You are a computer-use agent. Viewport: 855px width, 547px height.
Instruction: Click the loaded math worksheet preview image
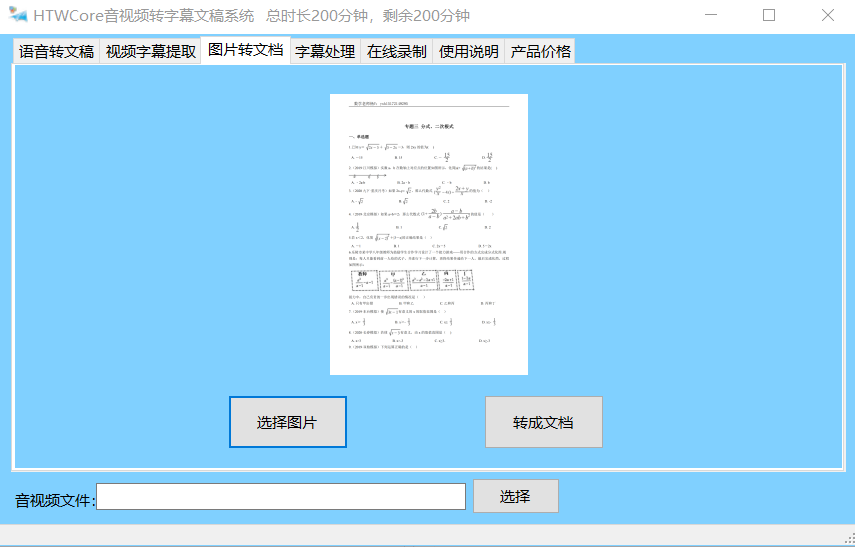pyautogui.click(x=428, y=234)
